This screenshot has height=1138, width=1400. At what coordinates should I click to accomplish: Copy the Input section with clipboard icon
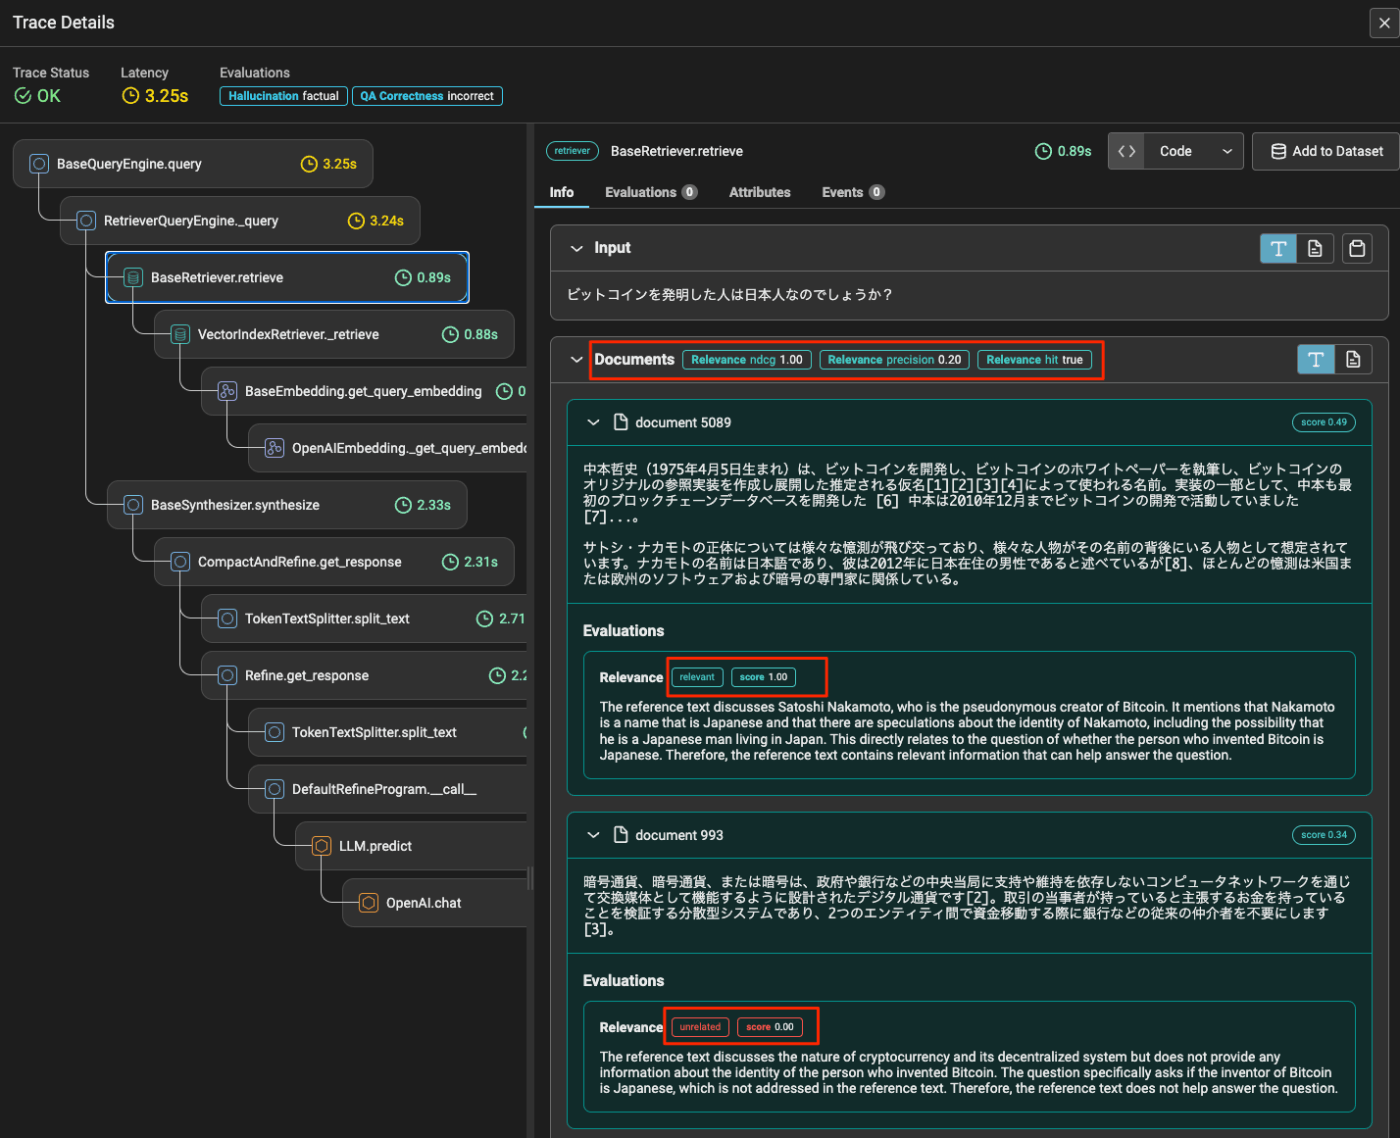pyautogui.click(x=1357, y=248)
